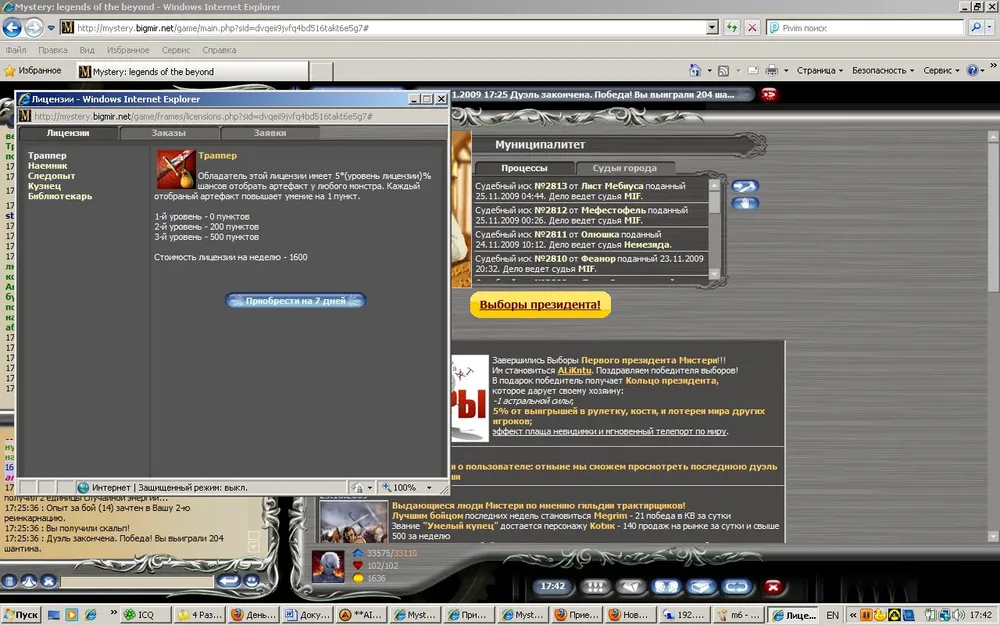Click the Выборы президента! button
The width and height of the screenshot is (1000, 625).
[540, 304]
